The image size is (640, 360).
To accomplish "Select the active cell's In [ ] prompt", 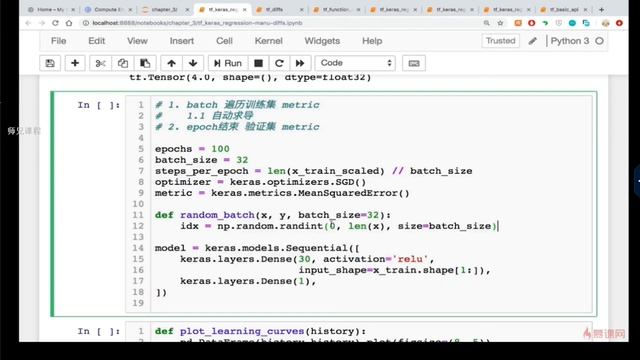I will tap(99, 105).
